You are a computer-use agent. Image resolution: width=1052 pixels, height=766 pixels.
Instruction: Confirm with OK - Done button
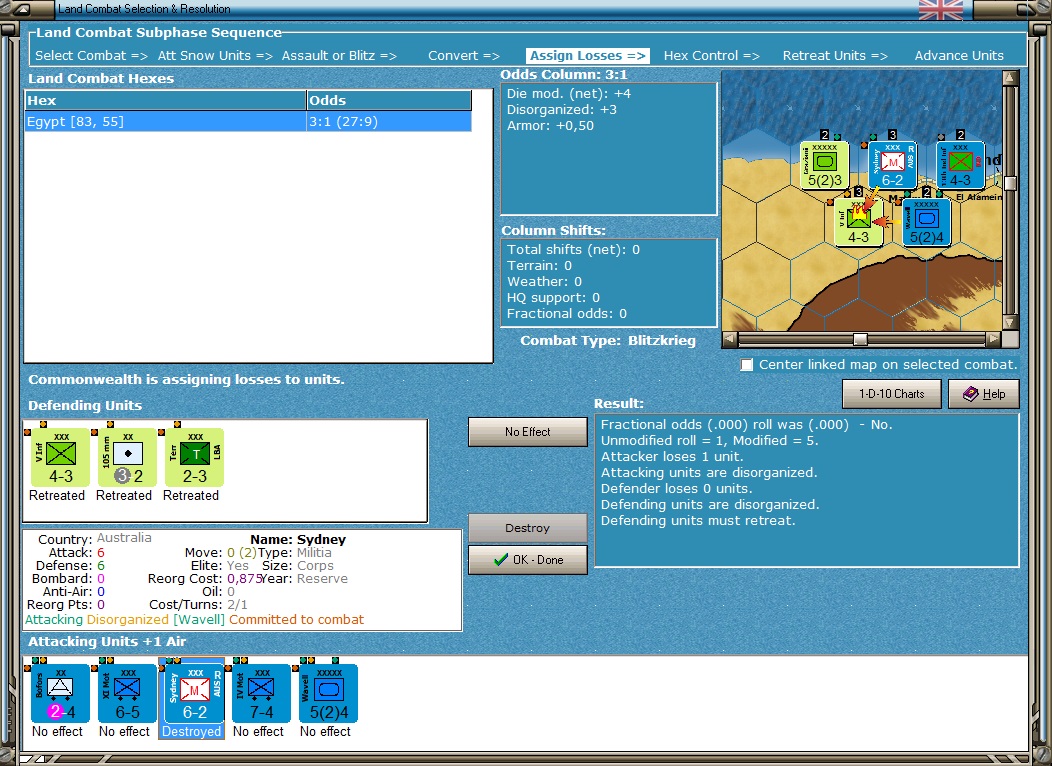(527, 559)
